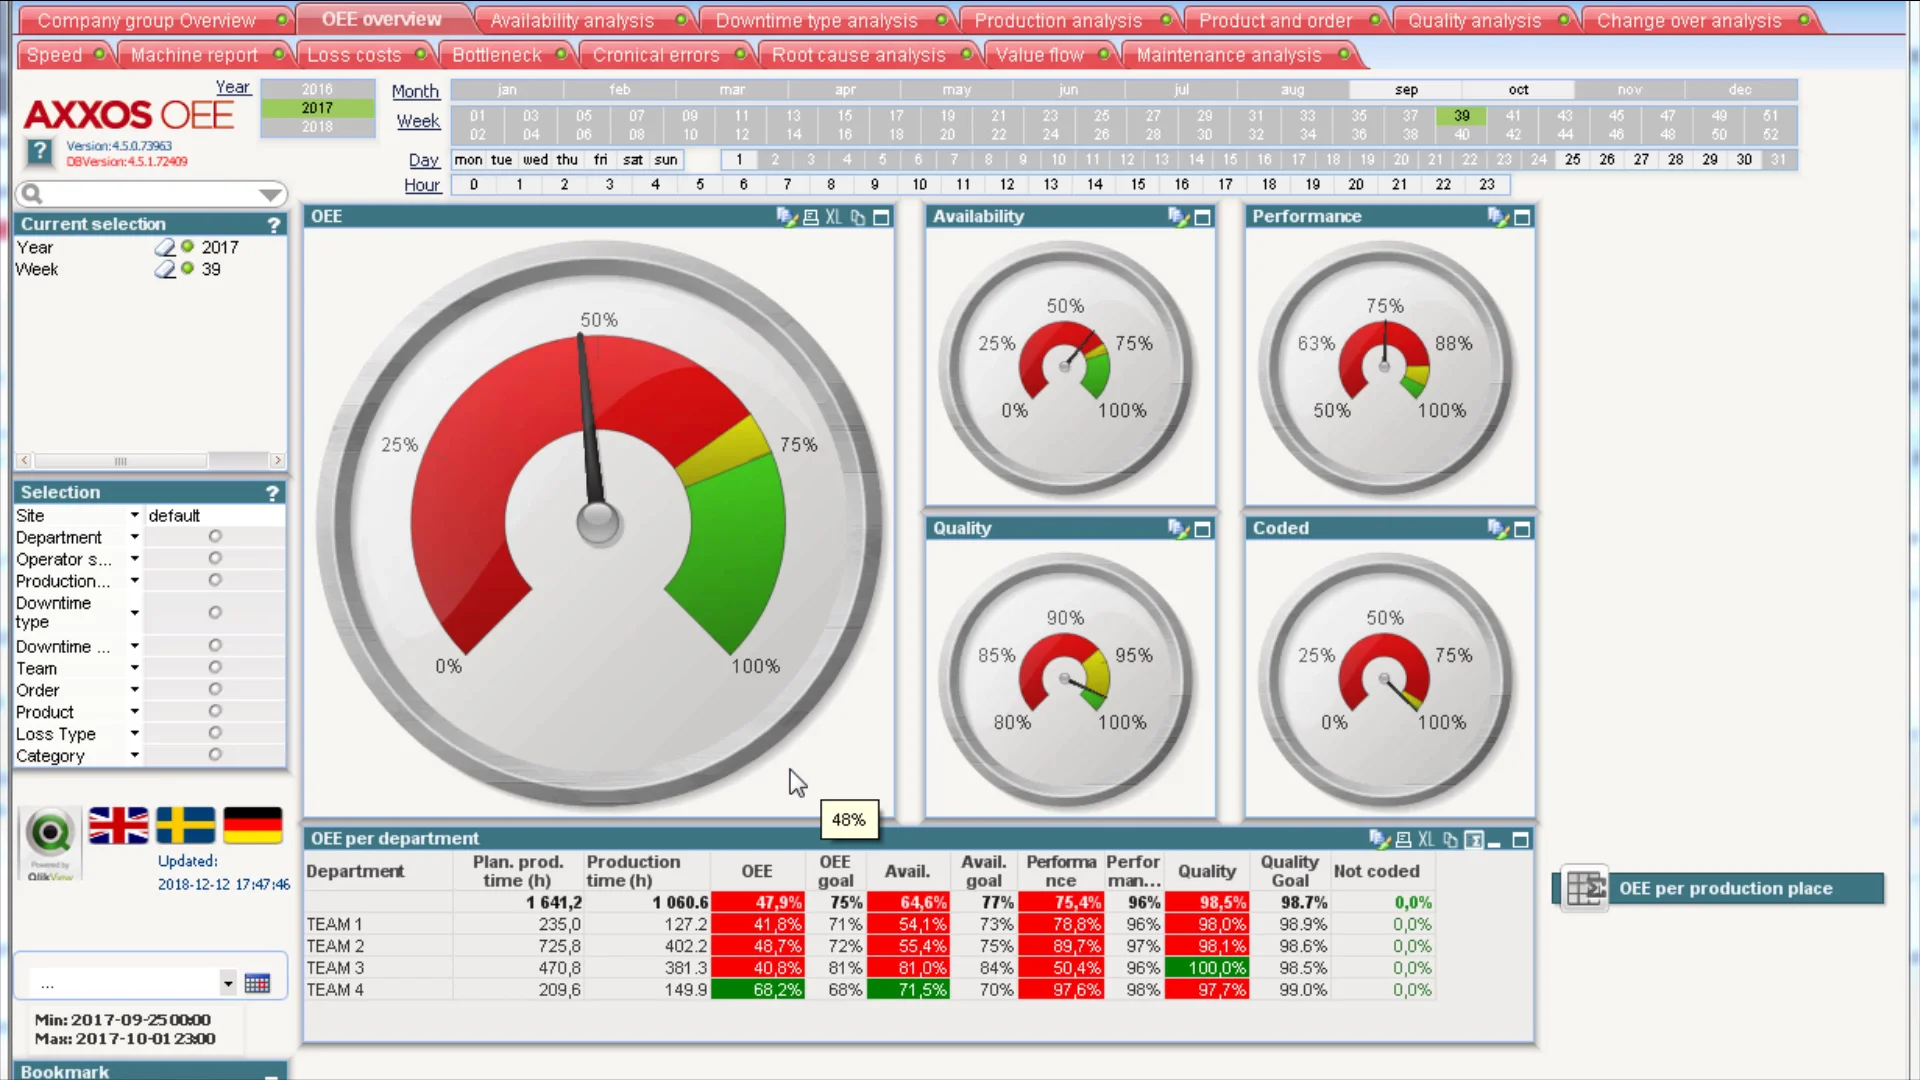Copy the OEE gauge to clipboard
Image resolution: width=1920 pixels, height=1080 pixels.
click(858, 217)
